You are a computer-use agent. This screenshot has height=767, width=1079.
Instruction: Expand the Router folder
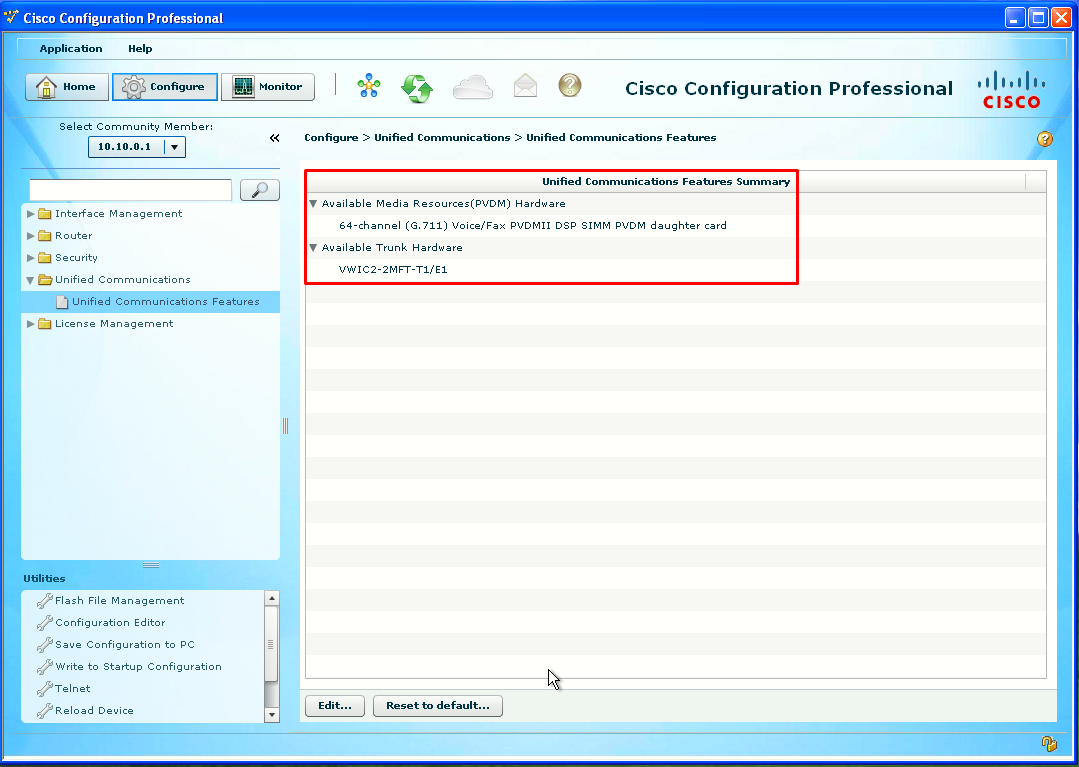click(x=30, y=236)
